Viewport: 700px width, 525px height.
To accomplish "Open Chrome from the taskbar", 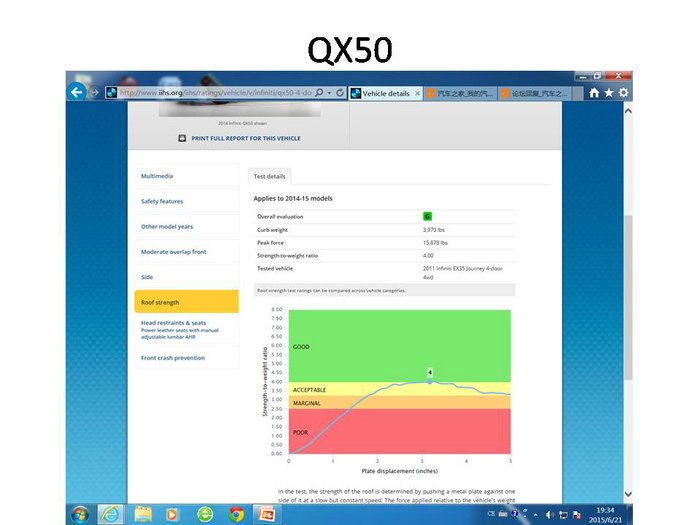I will 236,514.
